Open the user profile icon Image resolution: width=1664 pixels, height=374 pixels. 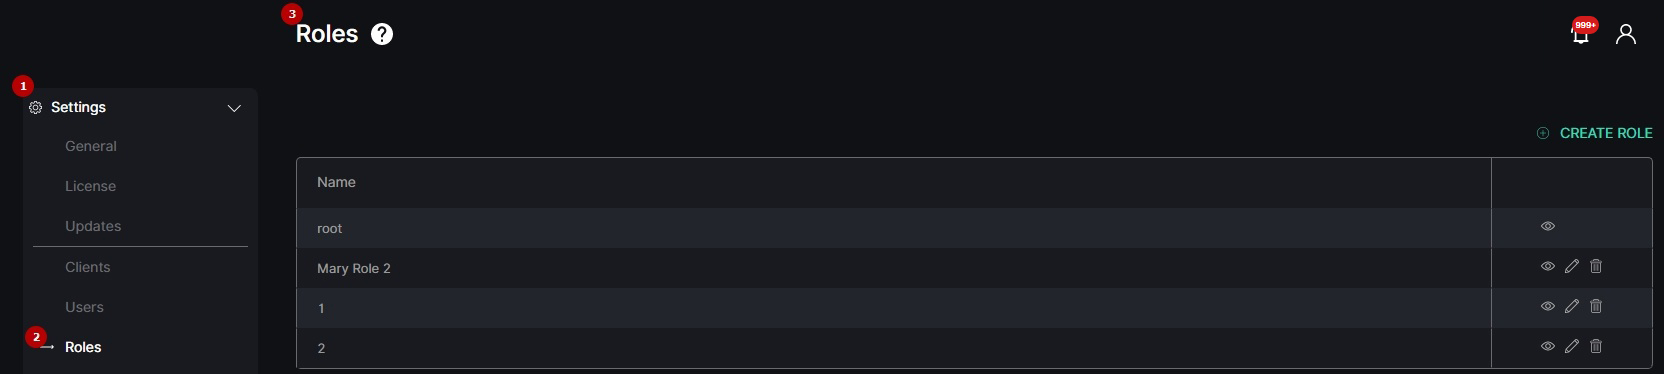coord(1626,35)
